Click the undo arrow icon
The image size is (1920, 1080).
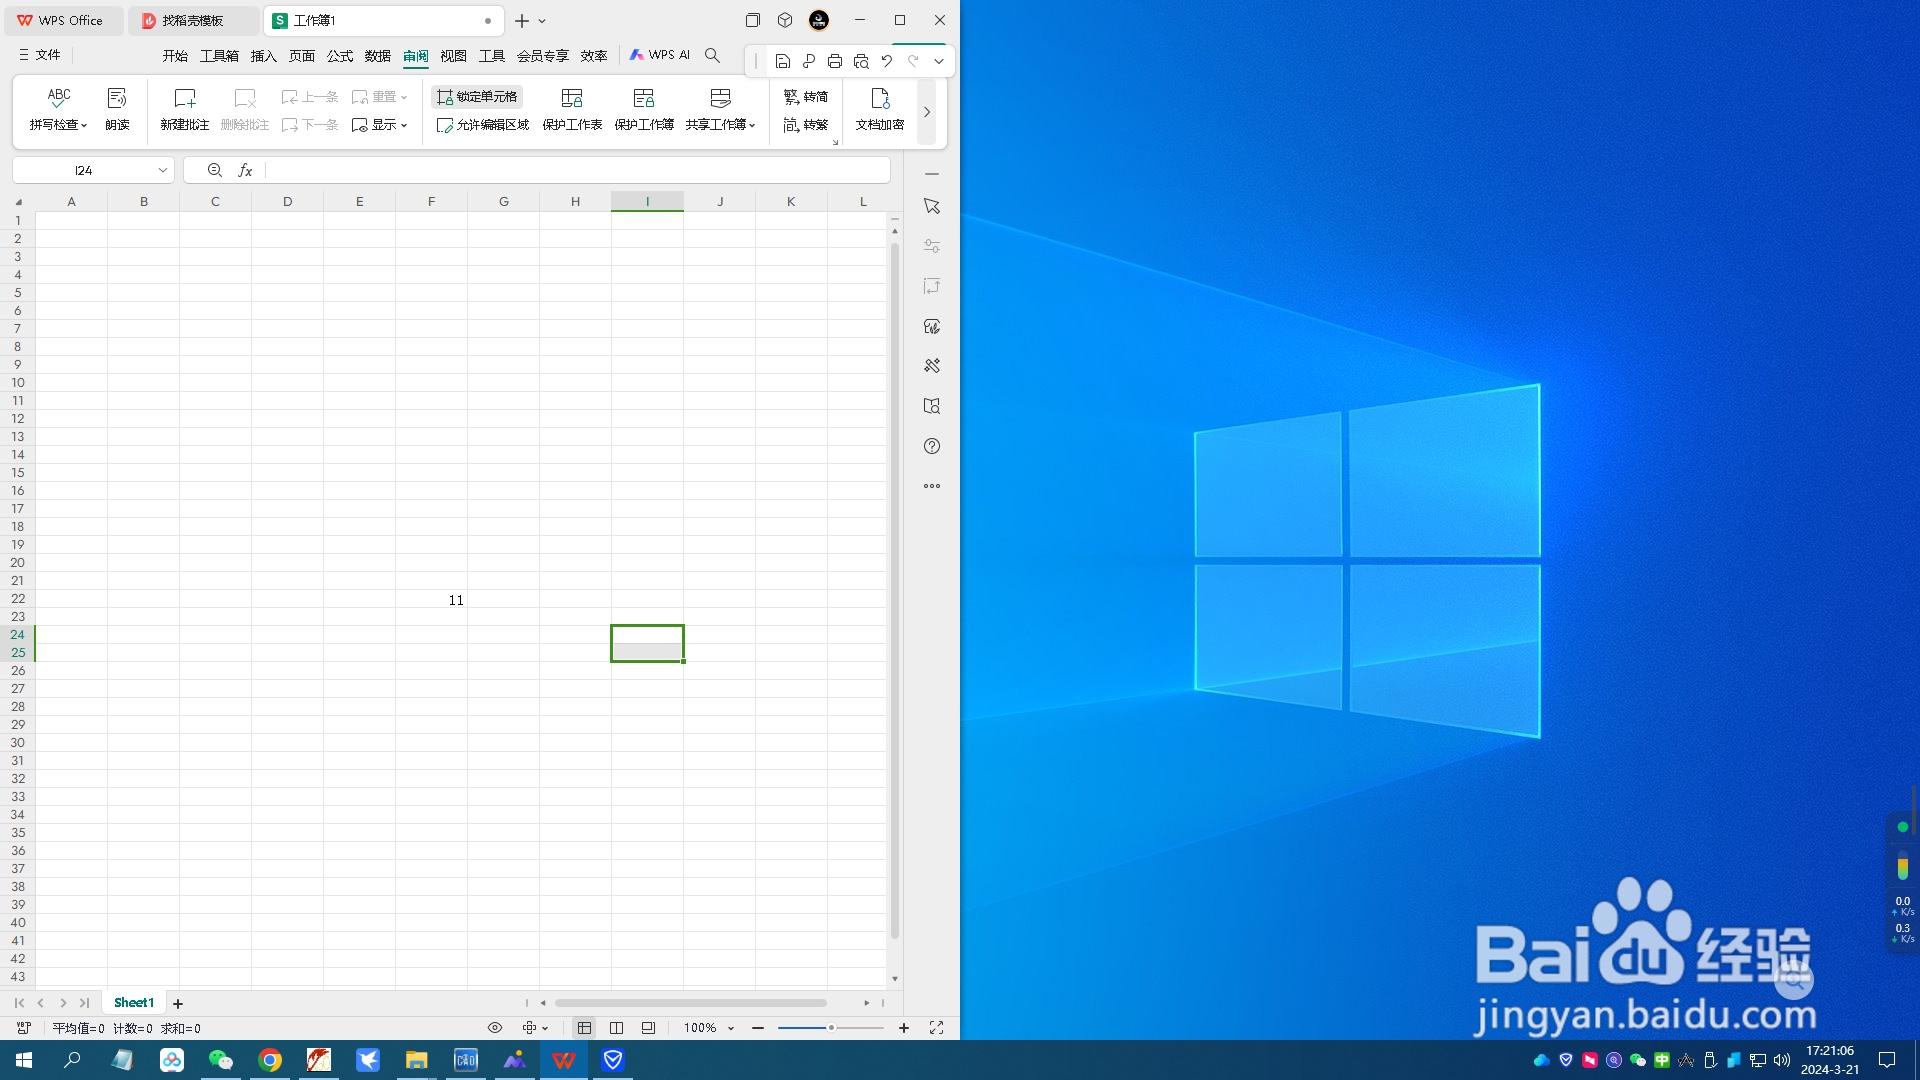(886, 61)
